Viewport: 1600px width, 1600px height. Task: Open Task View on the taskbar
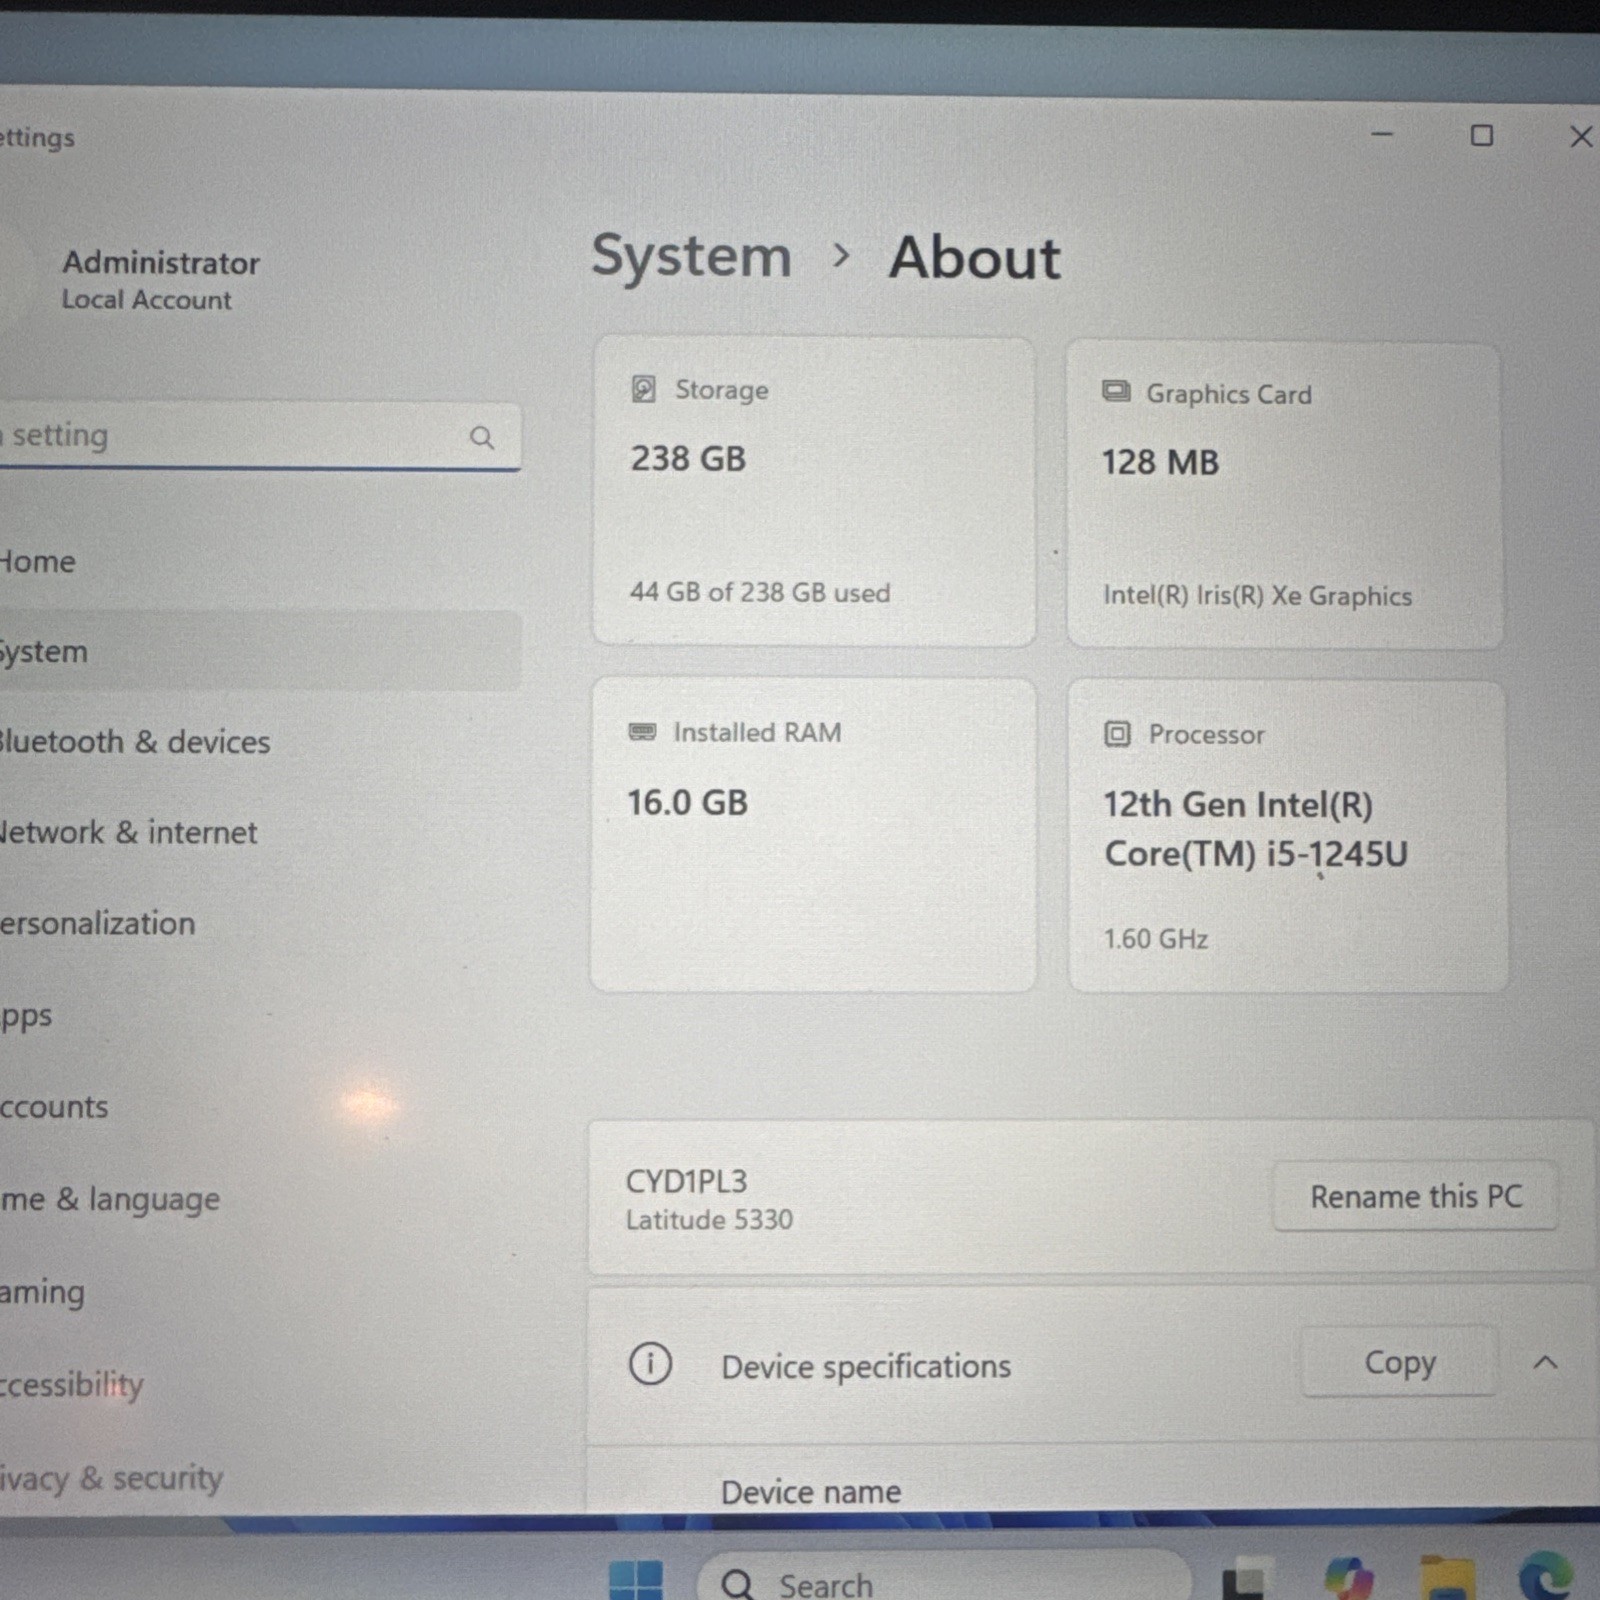pos(1246,1580)
